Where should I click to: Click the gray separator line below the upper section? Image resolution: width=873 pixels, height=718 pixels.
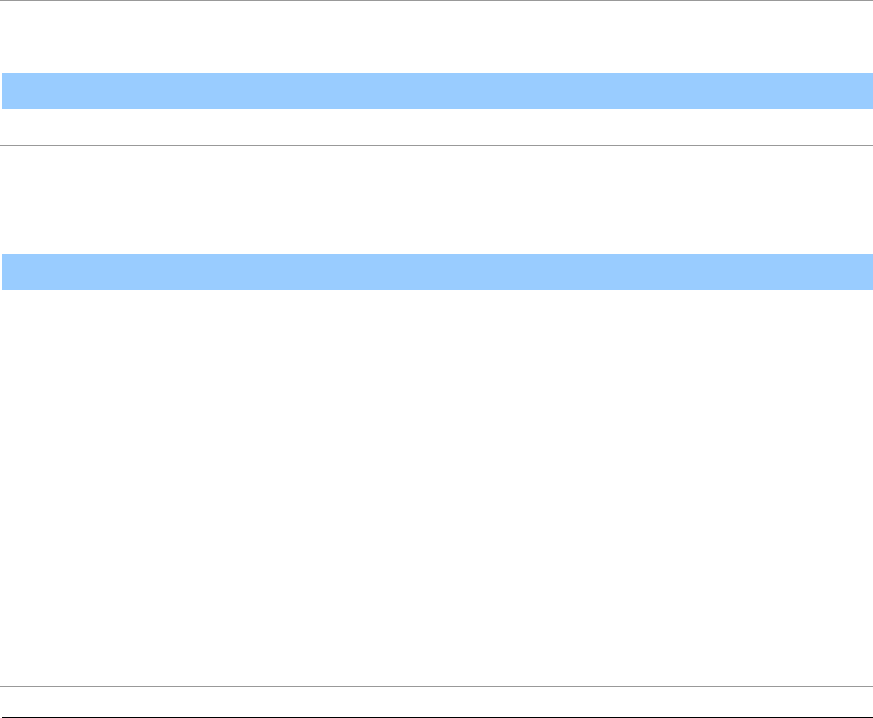tap(436, 146)
